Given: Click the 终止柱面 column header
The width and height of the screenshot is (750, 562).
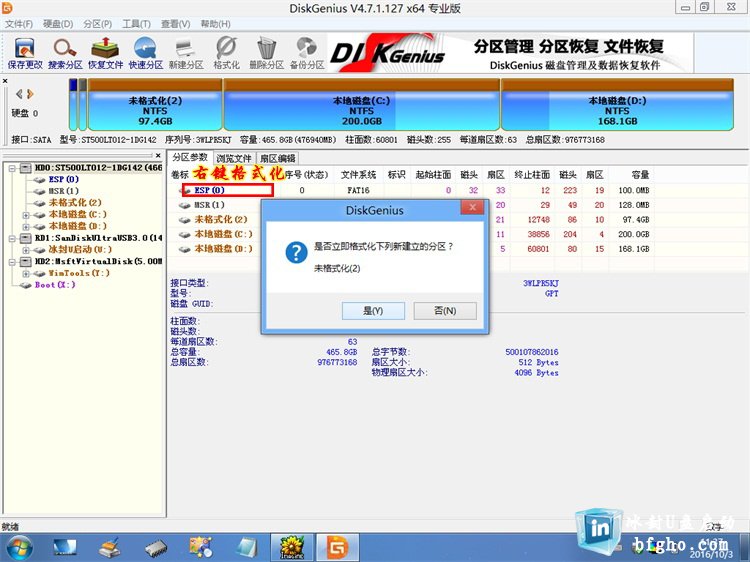Looking at the screenshot, I should point(532,175).
